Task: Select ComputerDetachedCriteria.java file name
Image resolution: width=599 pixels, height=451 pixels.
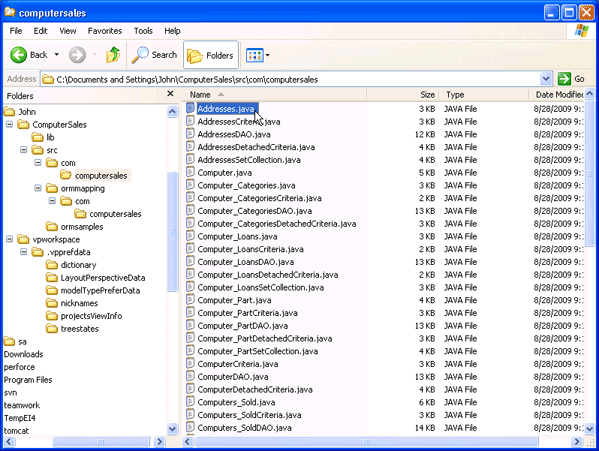Action: click(255, 390)
